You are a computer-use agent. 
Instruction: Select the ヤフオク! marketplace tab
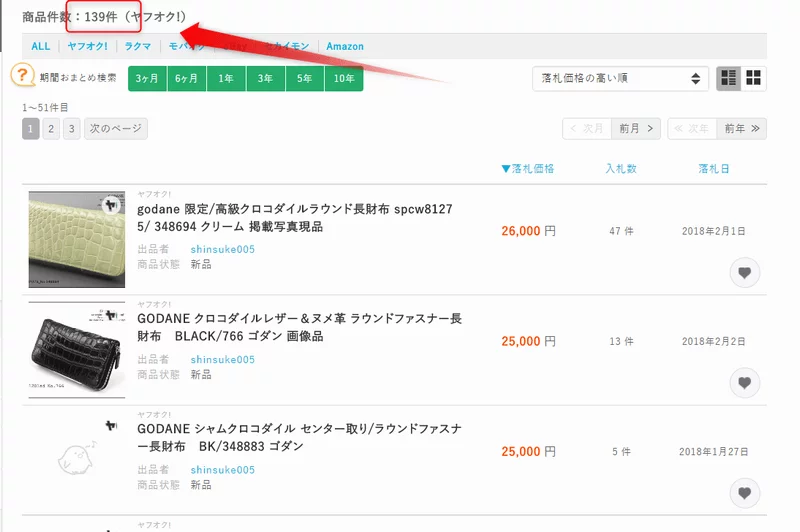(87, 46)
